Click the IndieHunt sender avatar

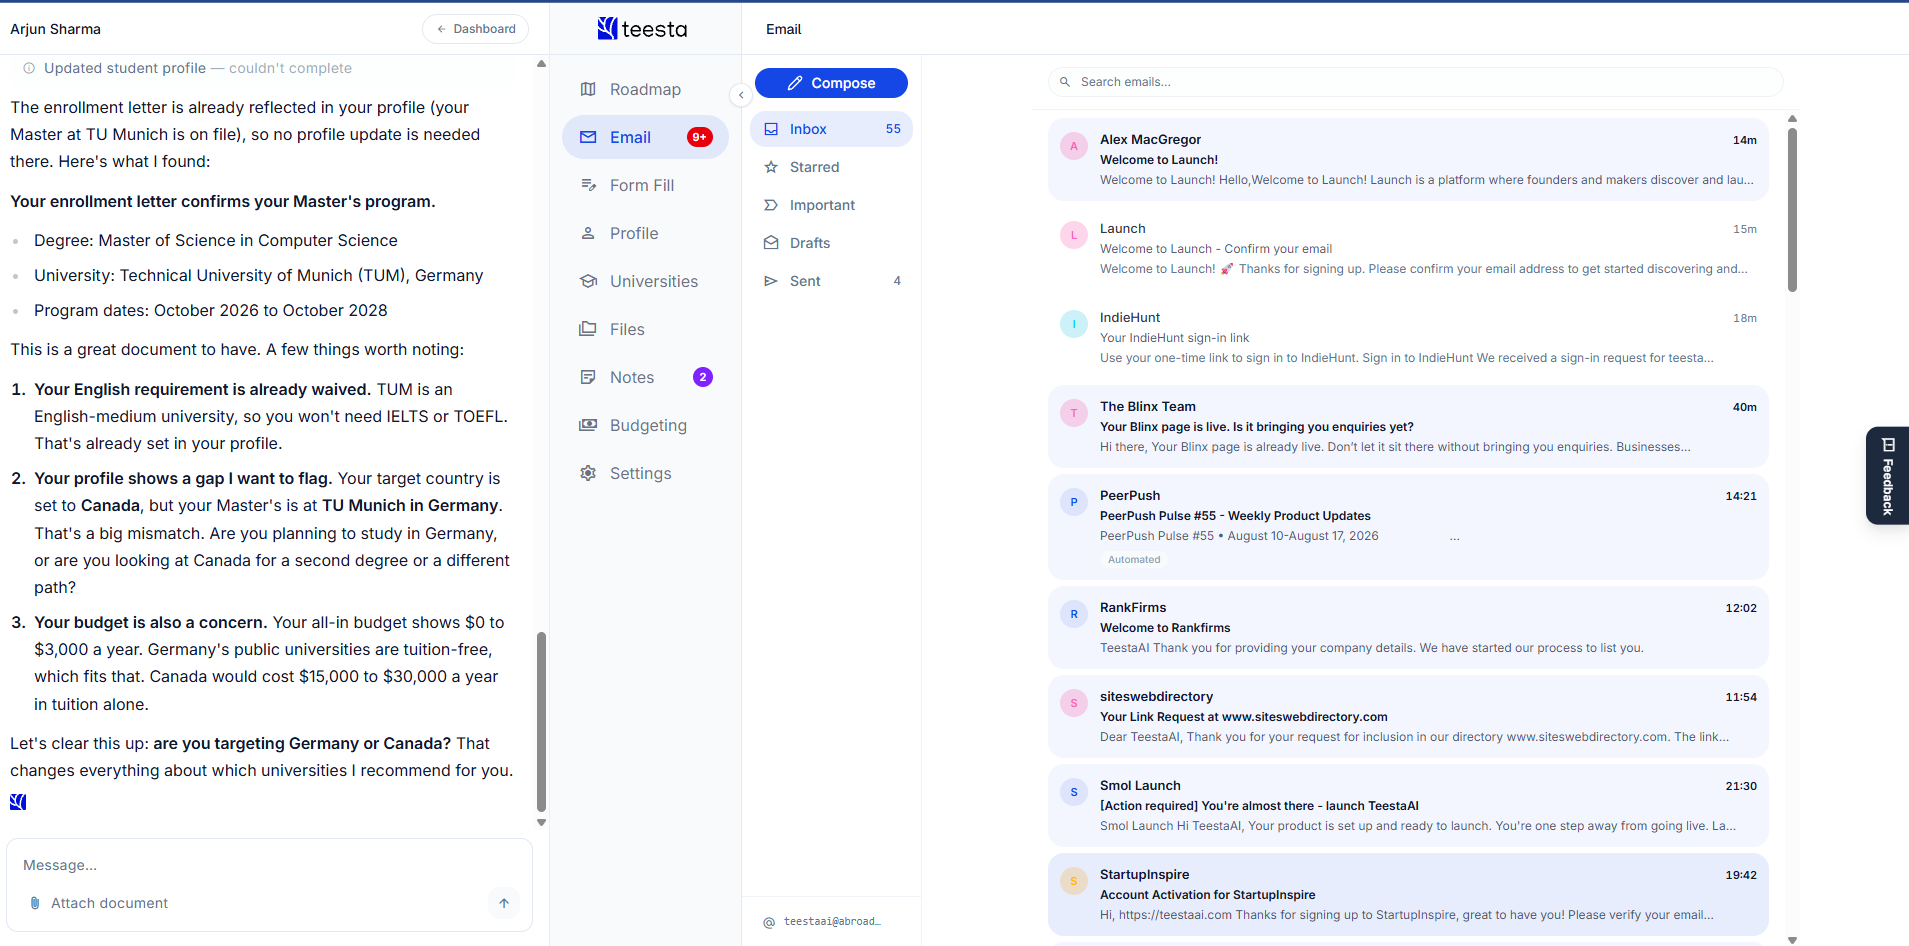point(1074,324)
